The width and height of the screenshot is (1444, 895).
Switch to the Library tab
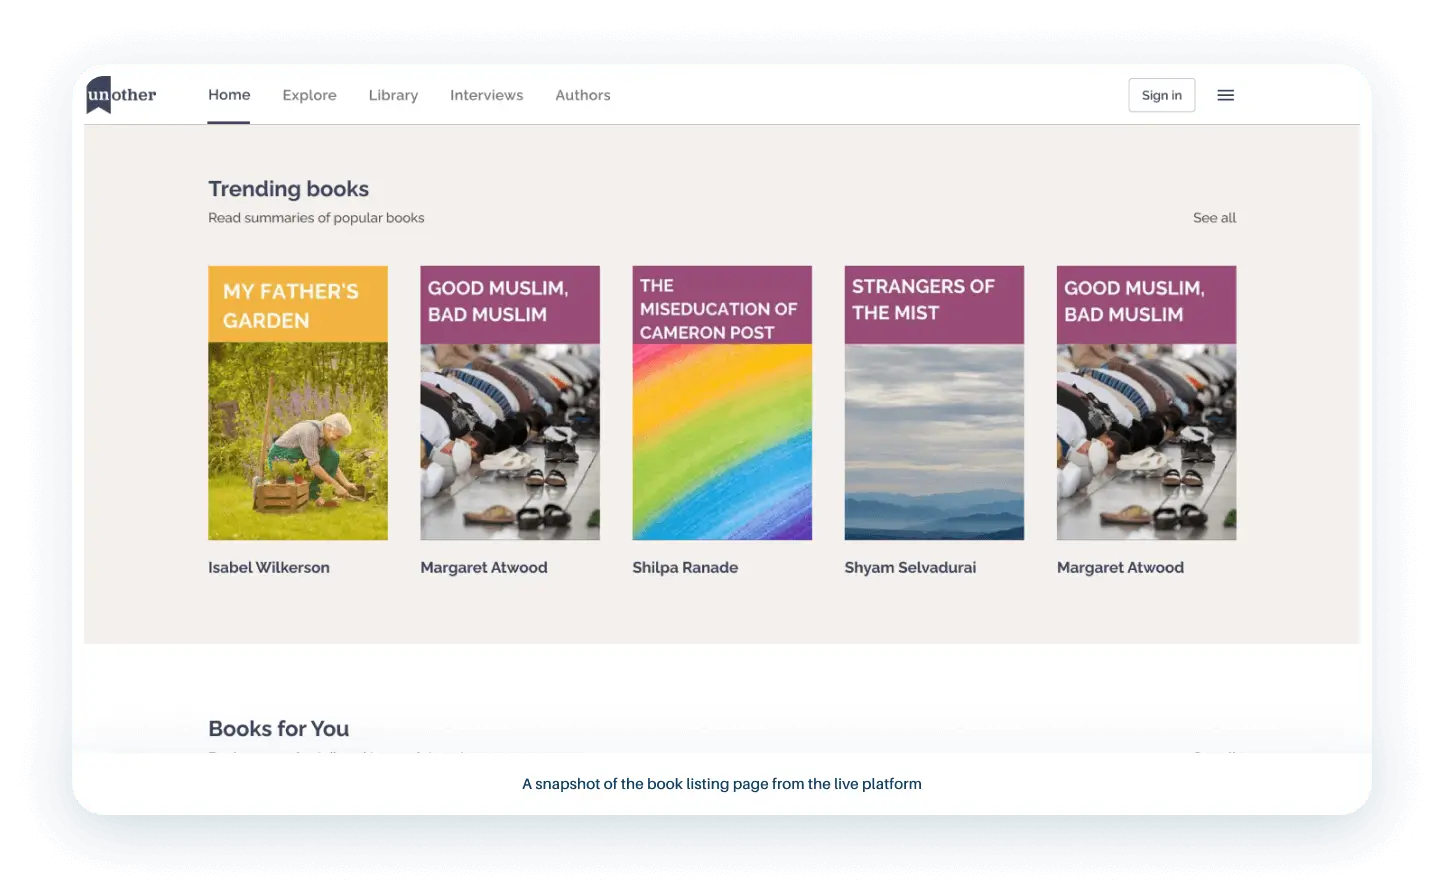(393, 95)
